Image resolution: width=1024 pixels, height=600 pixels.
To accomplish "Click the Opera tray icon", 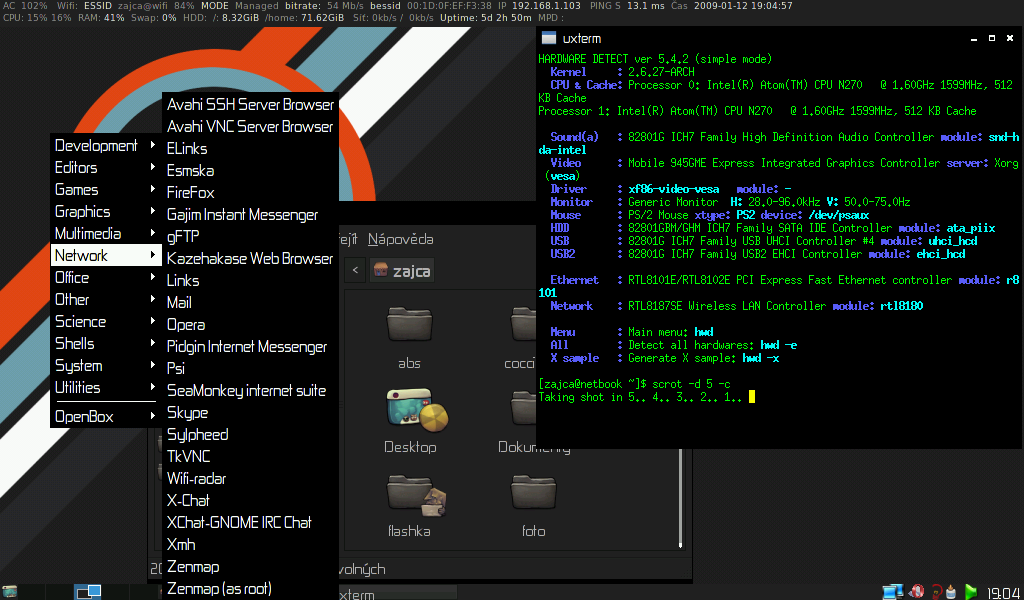I will (917, 592).
